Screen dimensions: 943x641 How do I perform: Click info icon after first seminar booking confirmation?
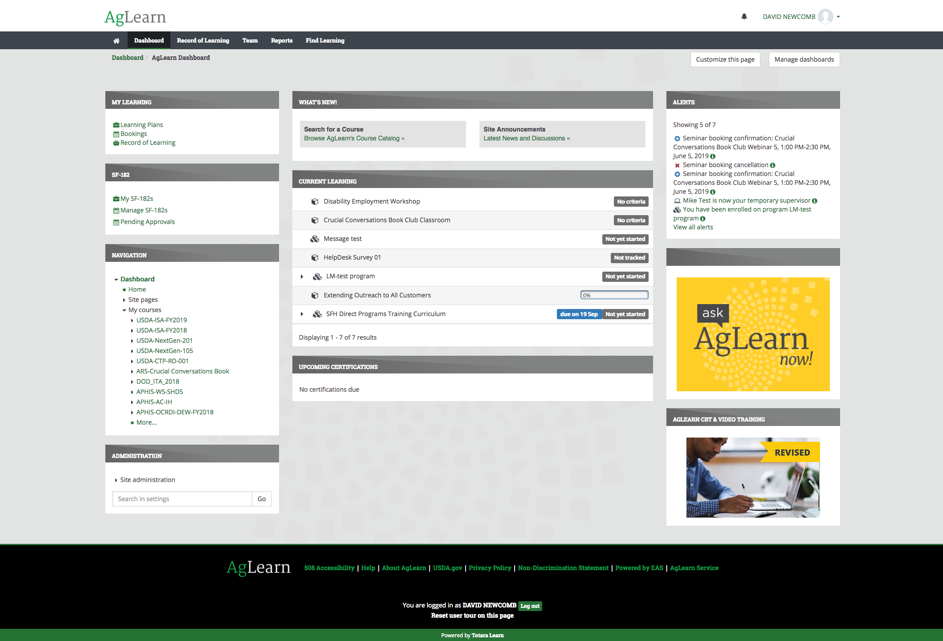pyautogui.click(x=713, y=156)
